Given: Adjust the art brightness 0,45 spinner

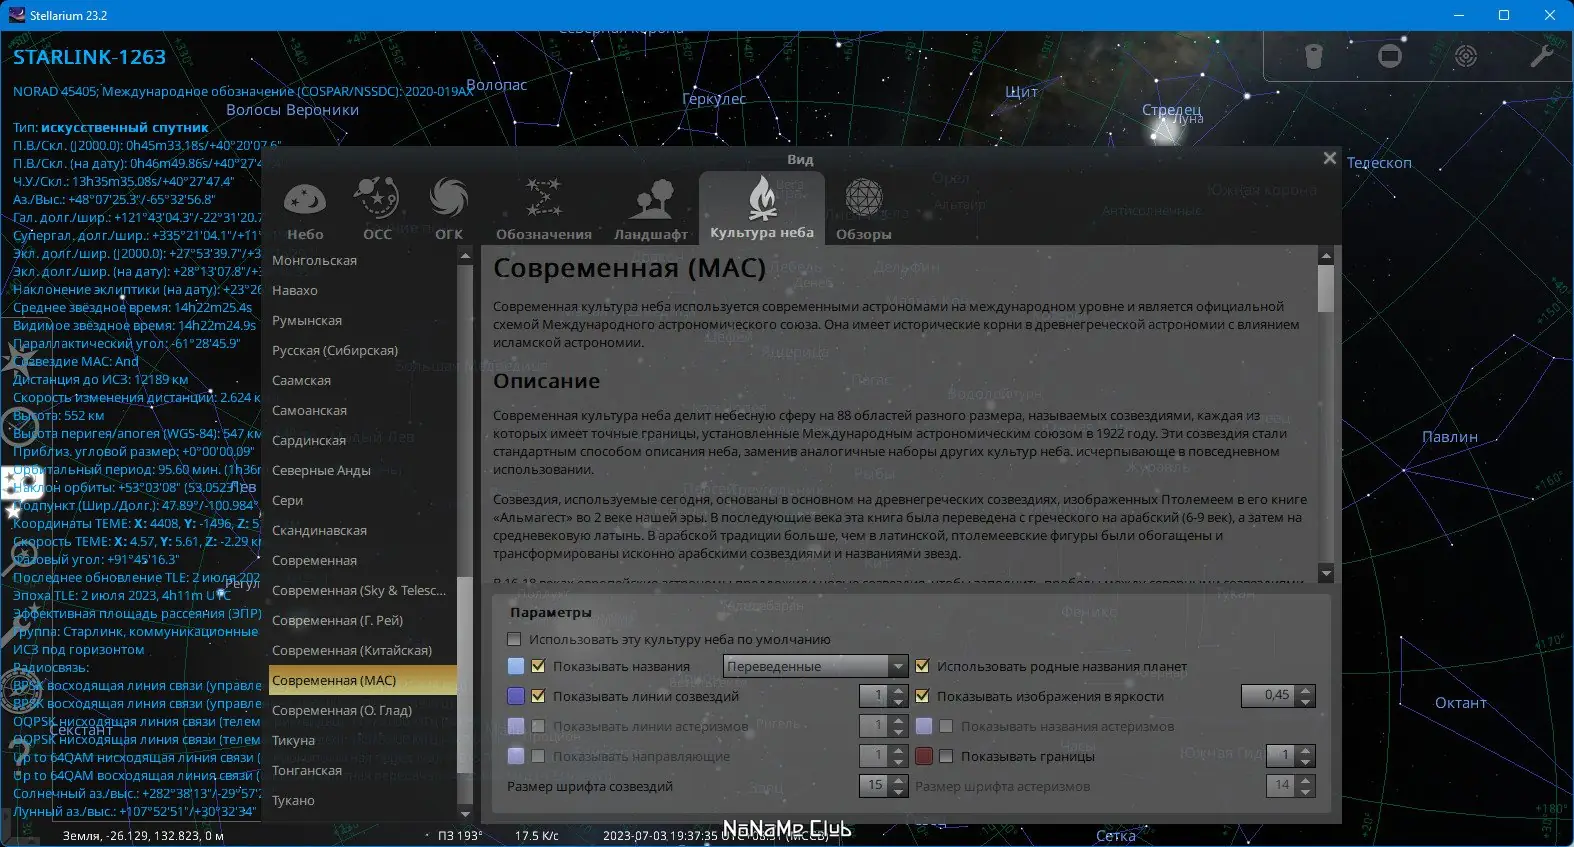Looking at the screenshot, I should click(1278, 696).
